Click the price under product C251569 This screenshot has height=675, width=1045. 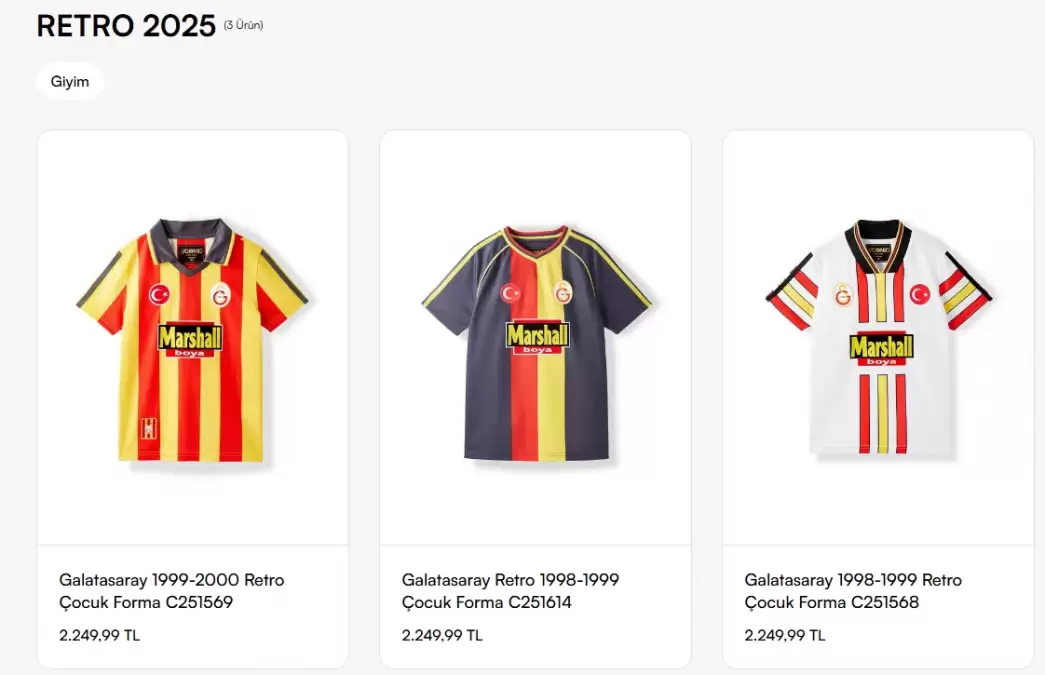click(99, 635)
